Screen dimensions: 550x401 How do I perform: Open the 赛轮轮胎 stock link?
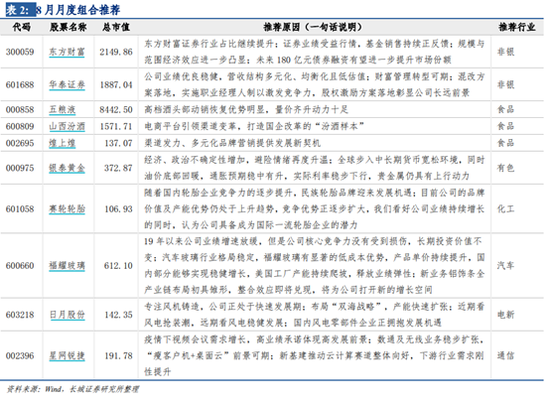pos(67,209)
